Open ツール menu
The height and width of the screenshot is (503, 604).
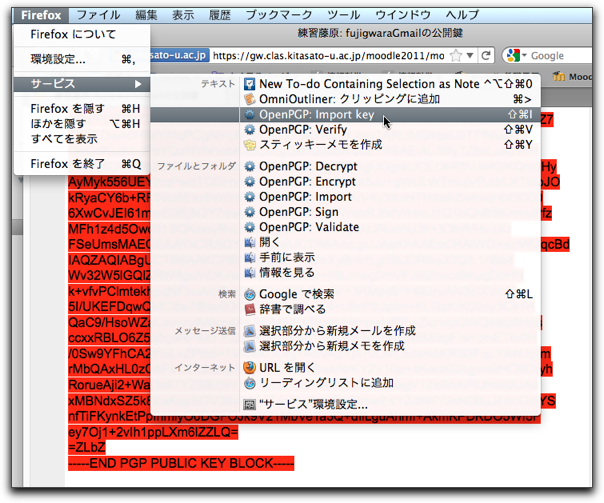[x=344, y=15]
